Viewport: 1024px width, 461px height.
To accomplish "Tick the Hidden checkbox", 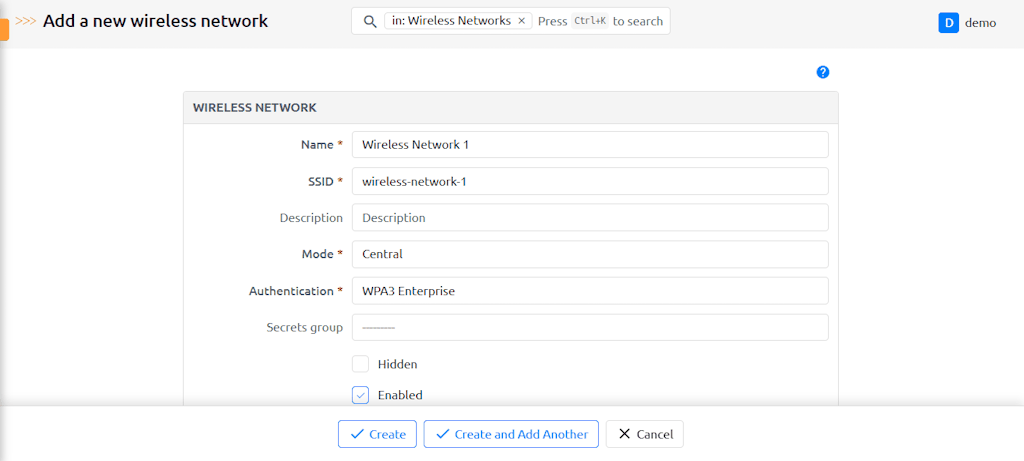I will pos(361,364).
